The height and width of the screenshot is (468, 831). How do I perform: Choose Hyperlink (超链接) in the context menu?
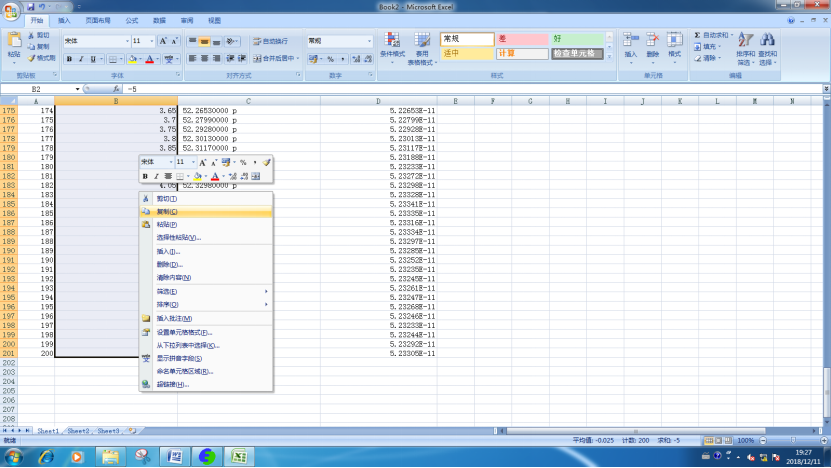pyautogui.click(x=206, y=384)
